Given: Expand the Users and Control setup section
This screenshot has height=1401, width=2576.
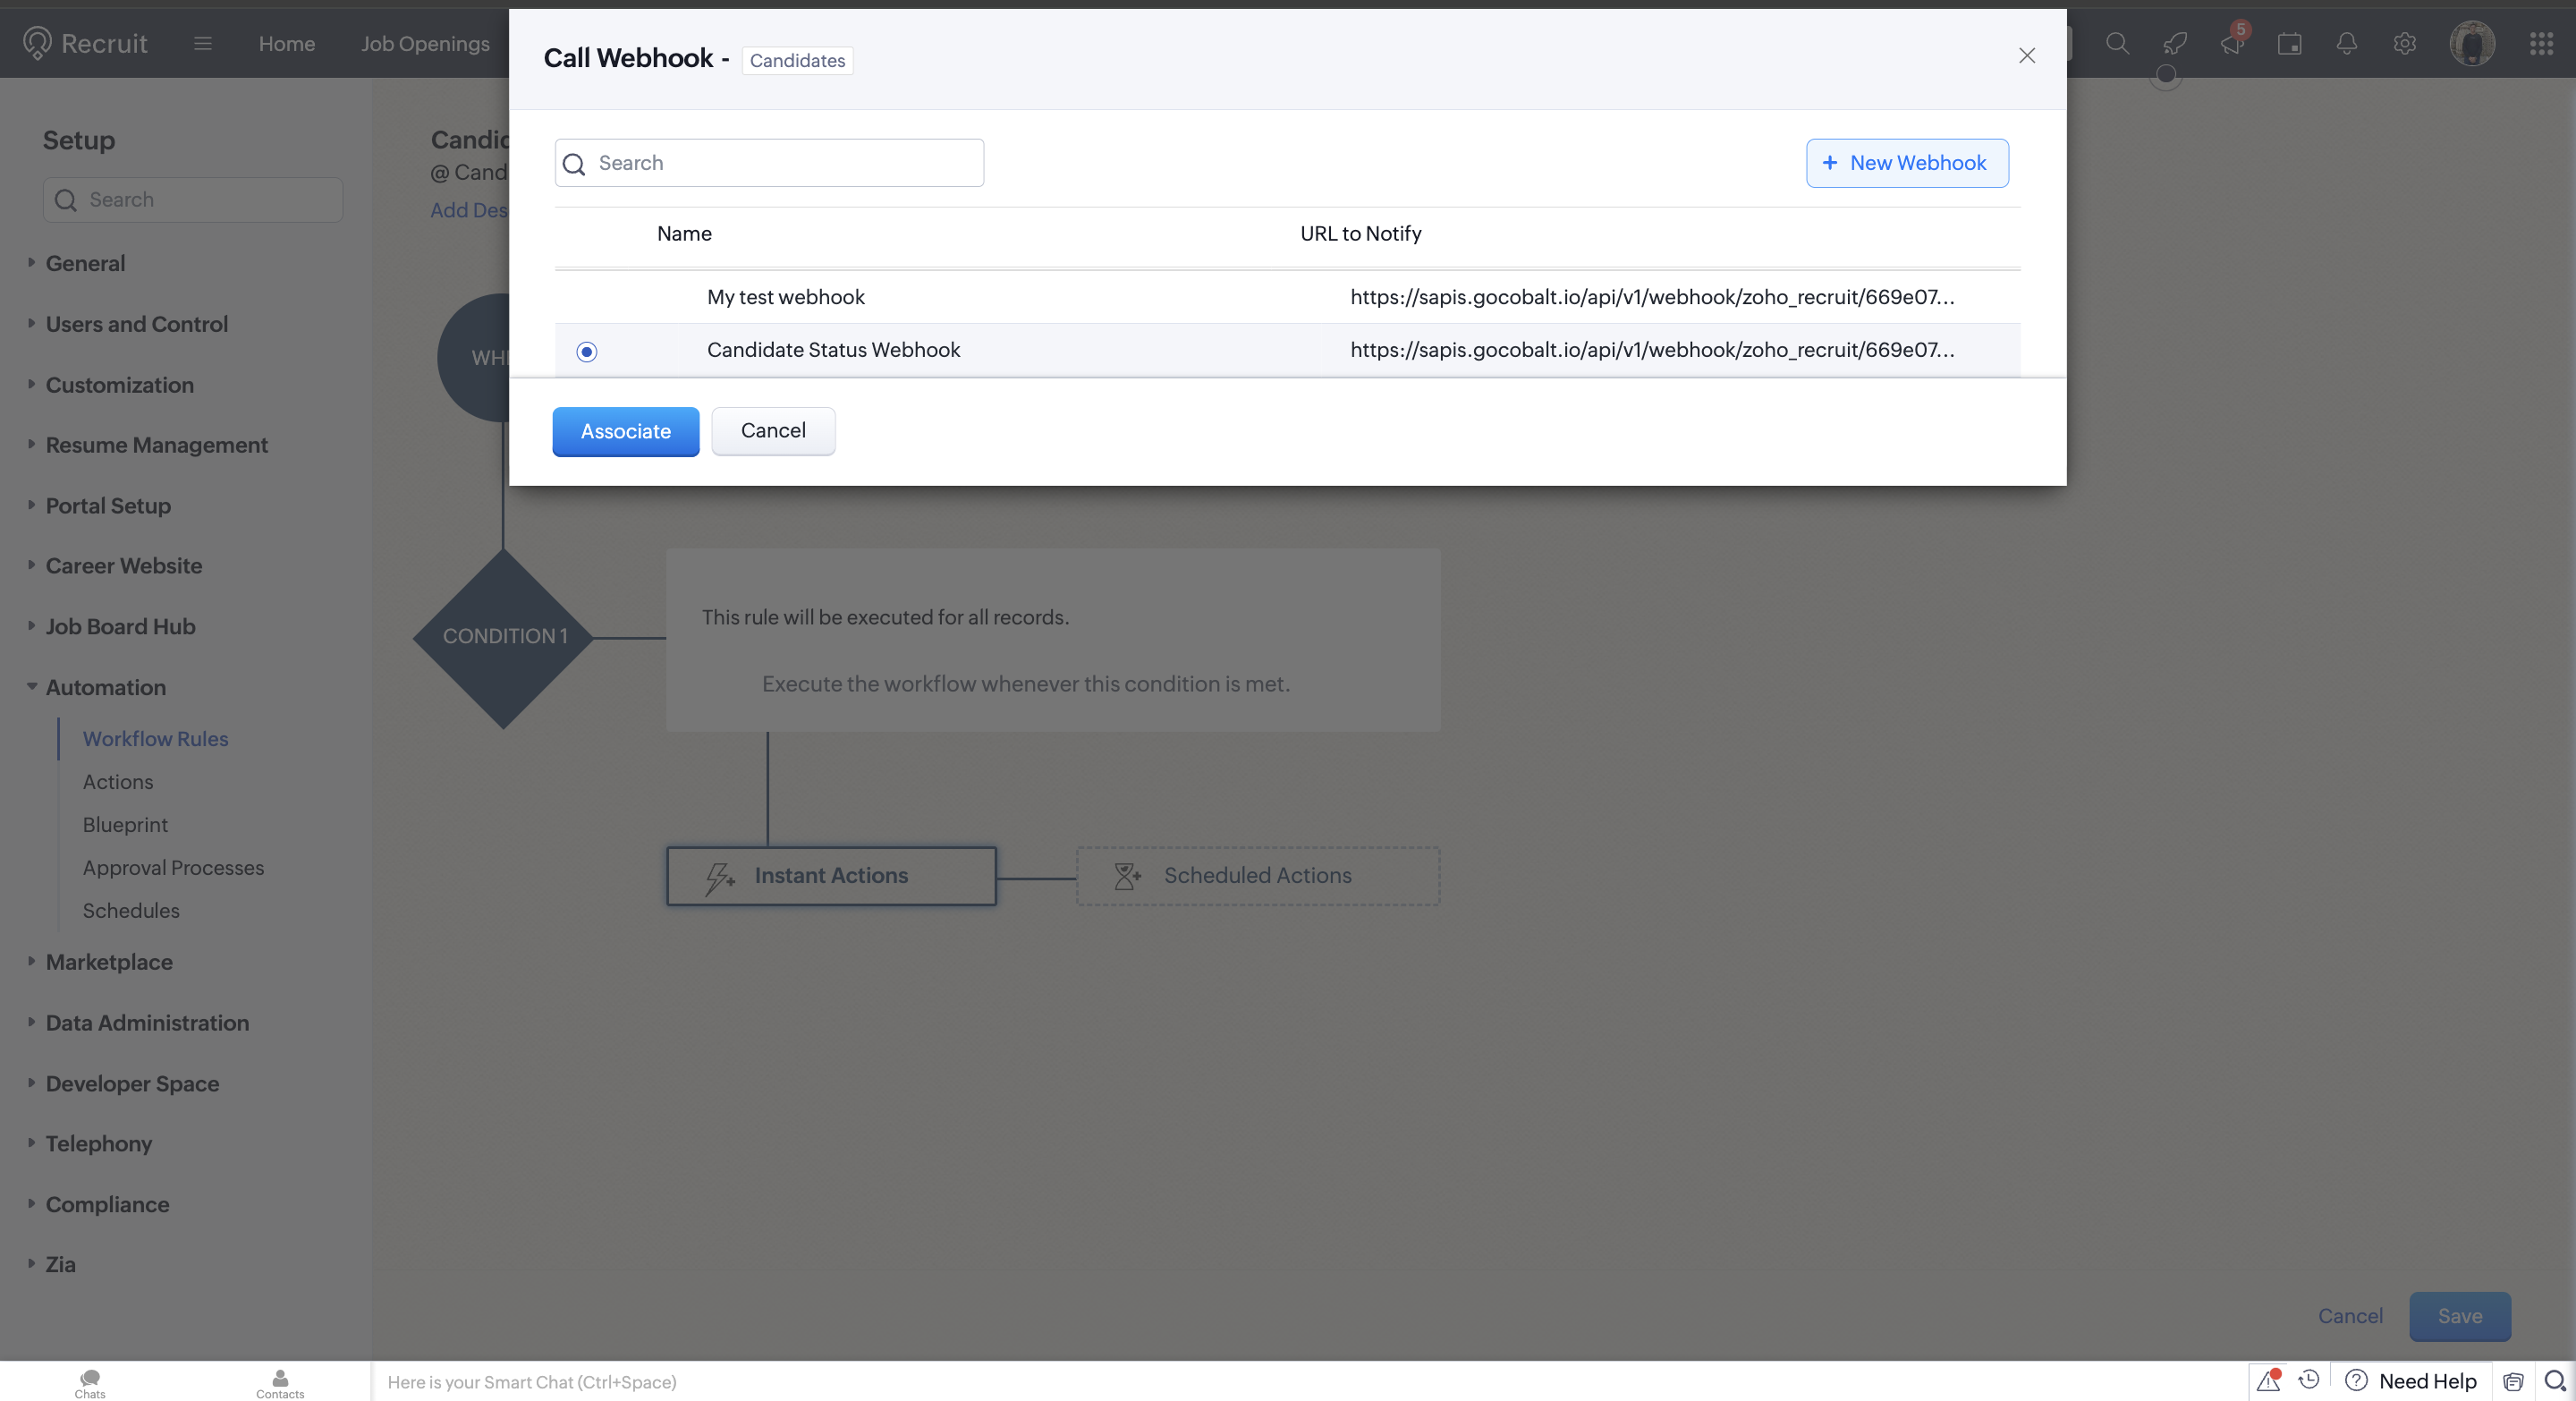Looking at the screenshot, I should [x=136, y=324].
